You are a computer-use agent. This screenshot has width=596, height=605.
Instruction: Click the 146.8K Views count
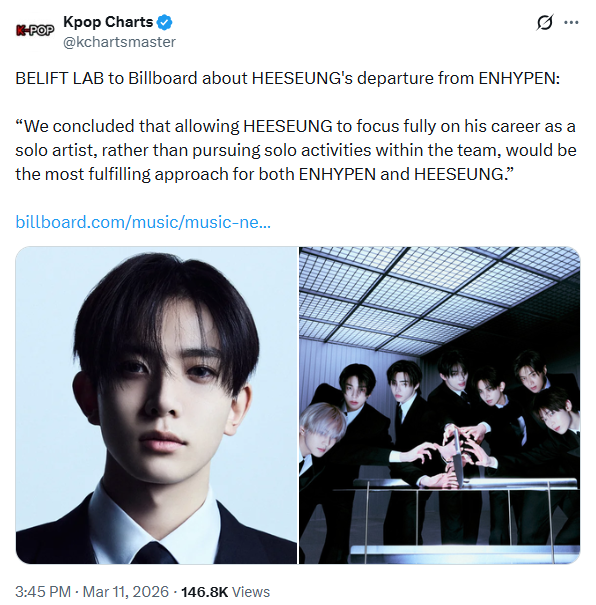pos(225,592)
